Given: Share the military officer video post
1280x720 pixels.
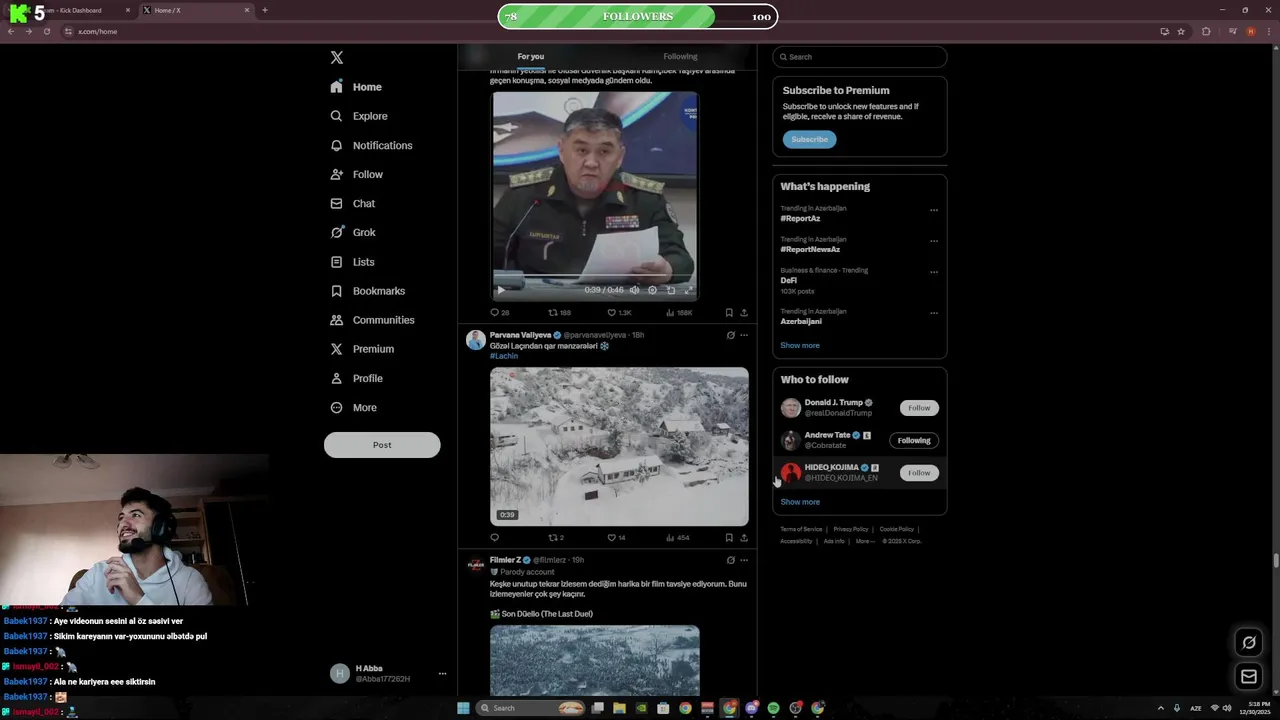Looking at the screenshot, I should tap(744, 313).
